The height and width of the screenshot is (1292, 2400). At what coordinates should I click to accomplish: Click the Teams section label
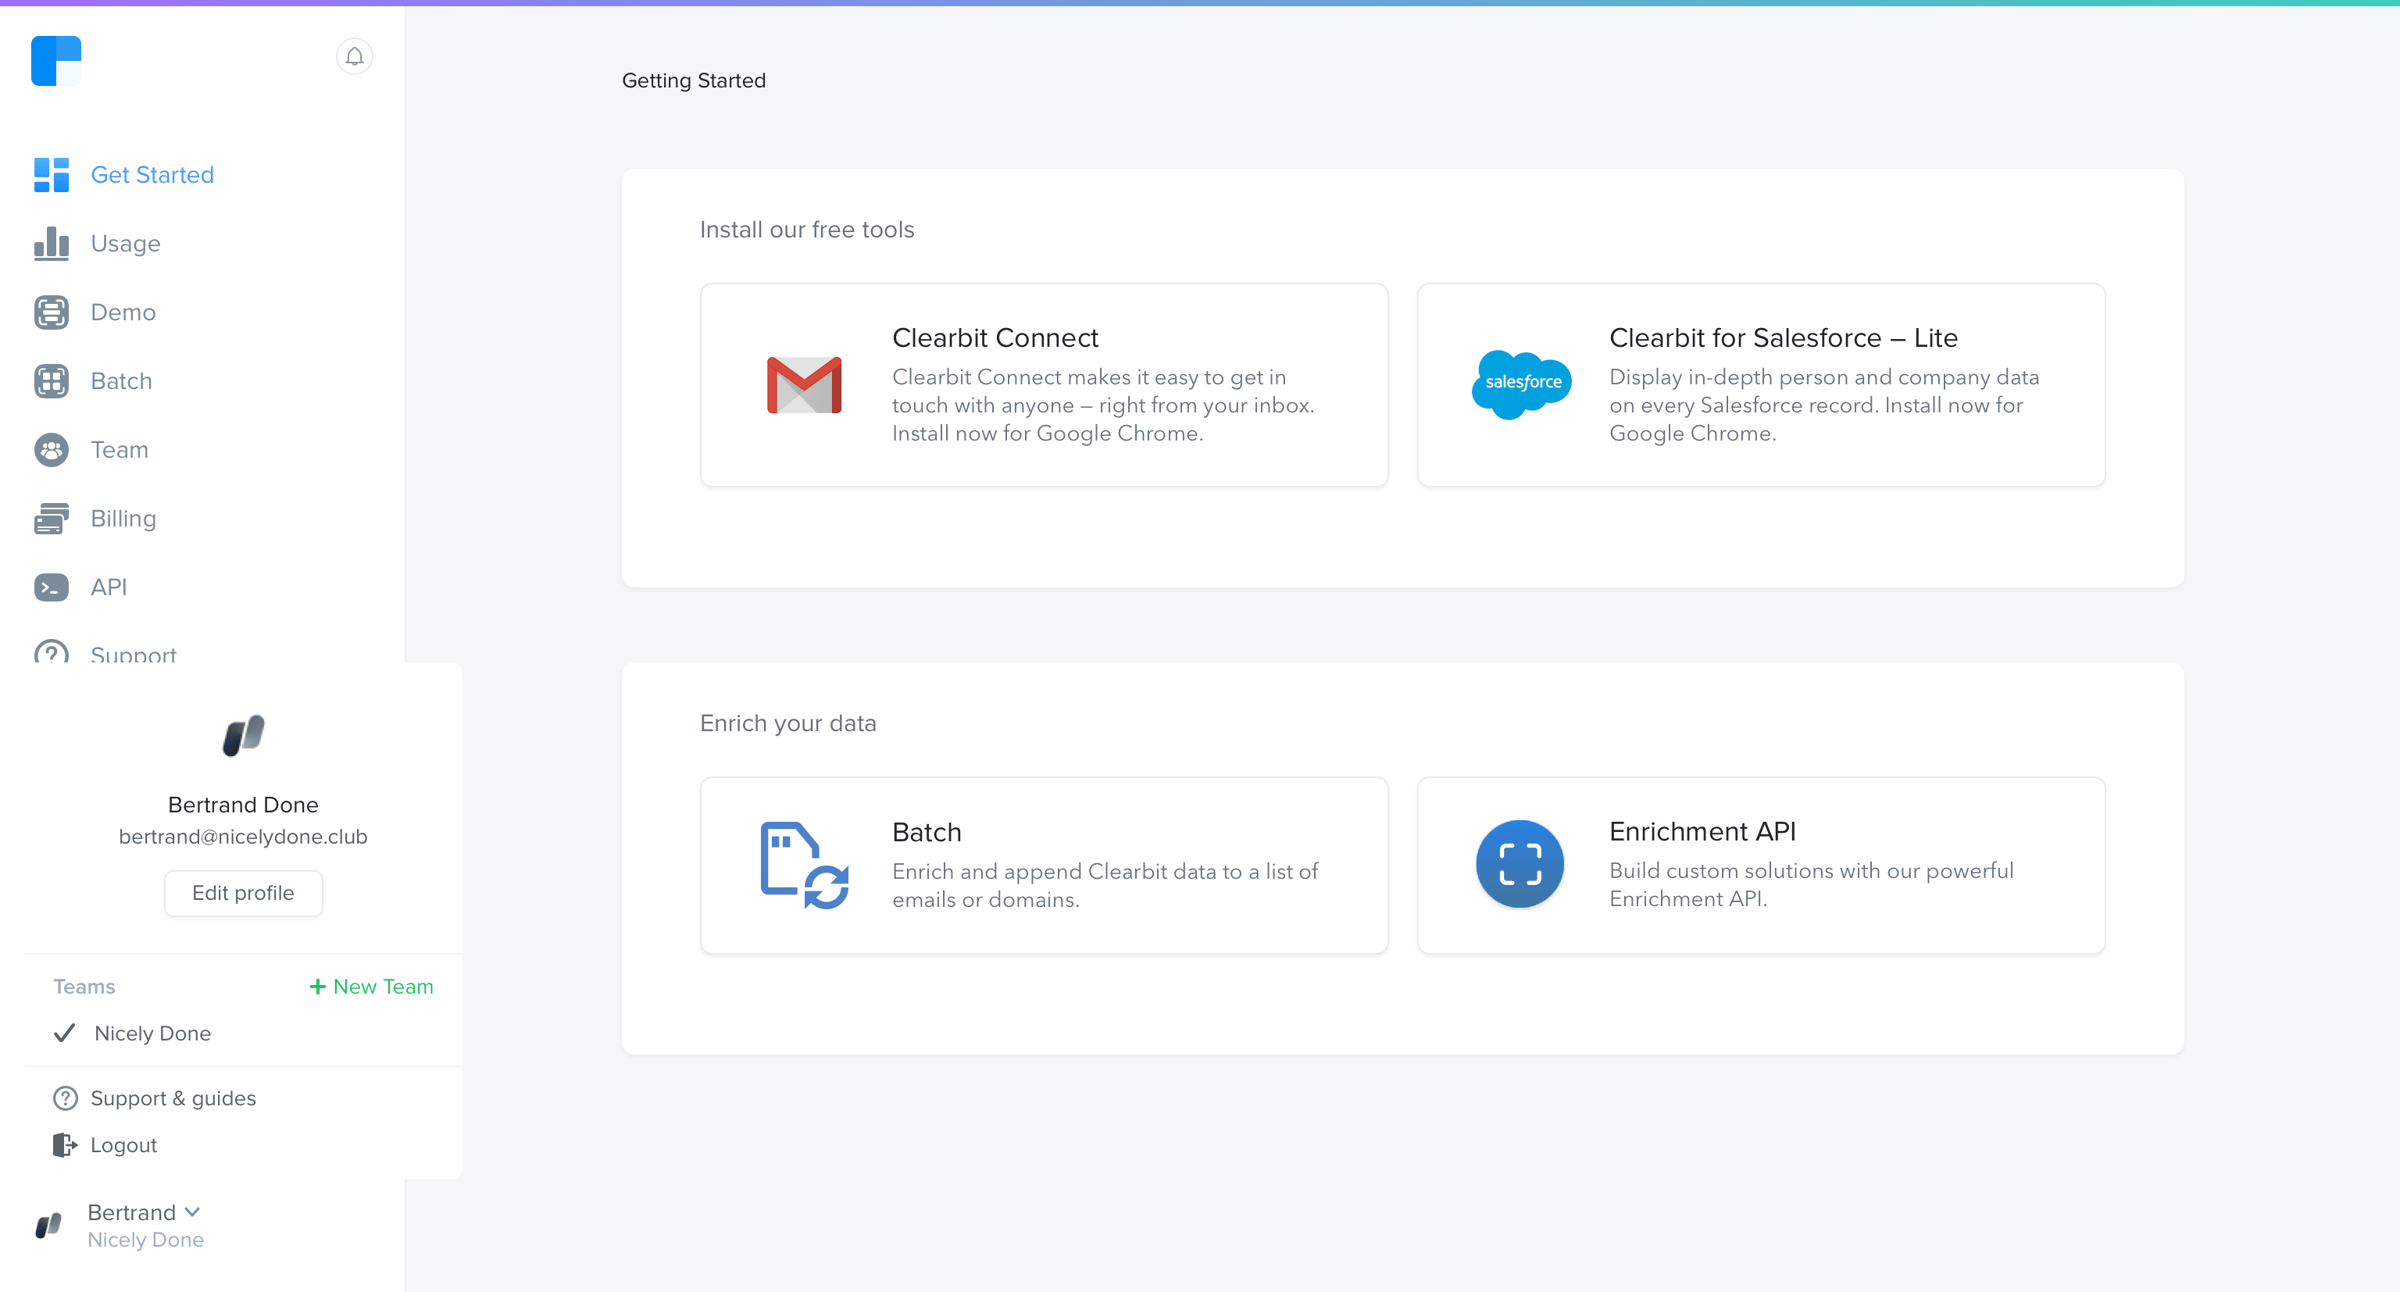(84, 987)
